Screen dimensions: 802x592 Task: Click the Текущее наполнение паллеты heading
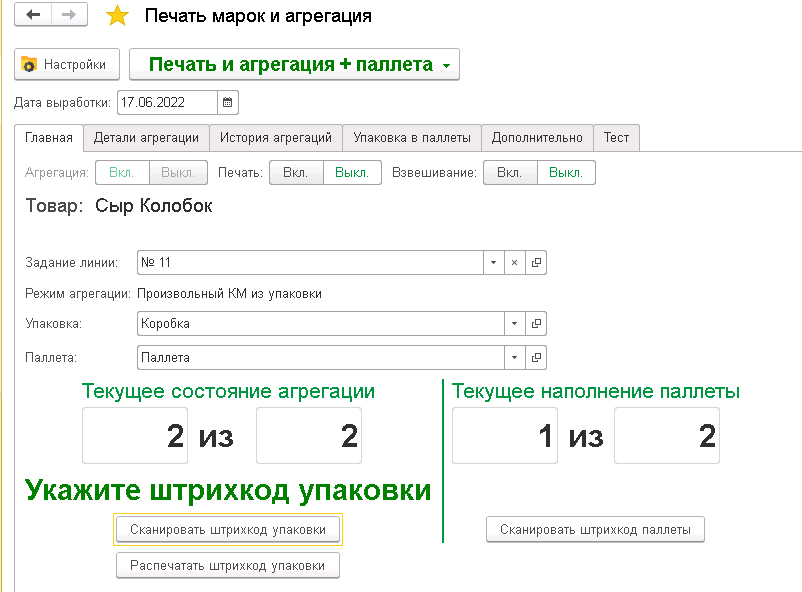tap(596, 391)
